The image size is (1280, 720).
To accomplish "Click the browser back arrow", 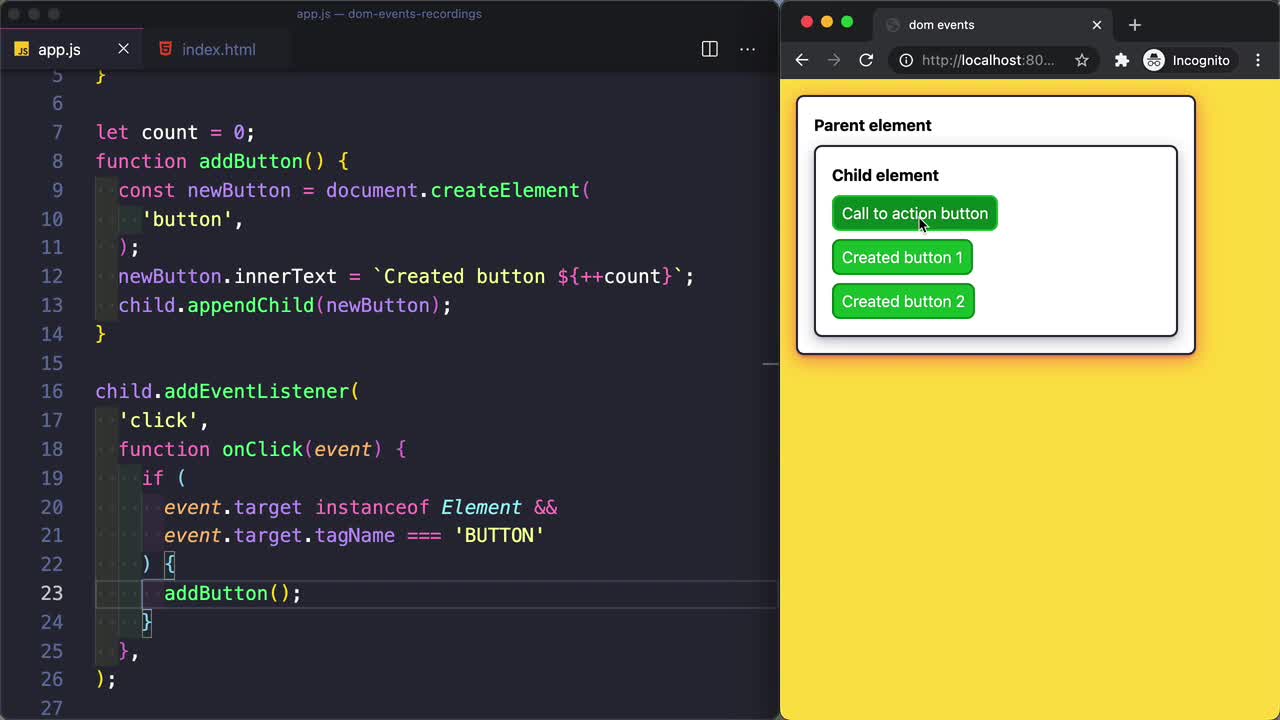I will point(801,60).
